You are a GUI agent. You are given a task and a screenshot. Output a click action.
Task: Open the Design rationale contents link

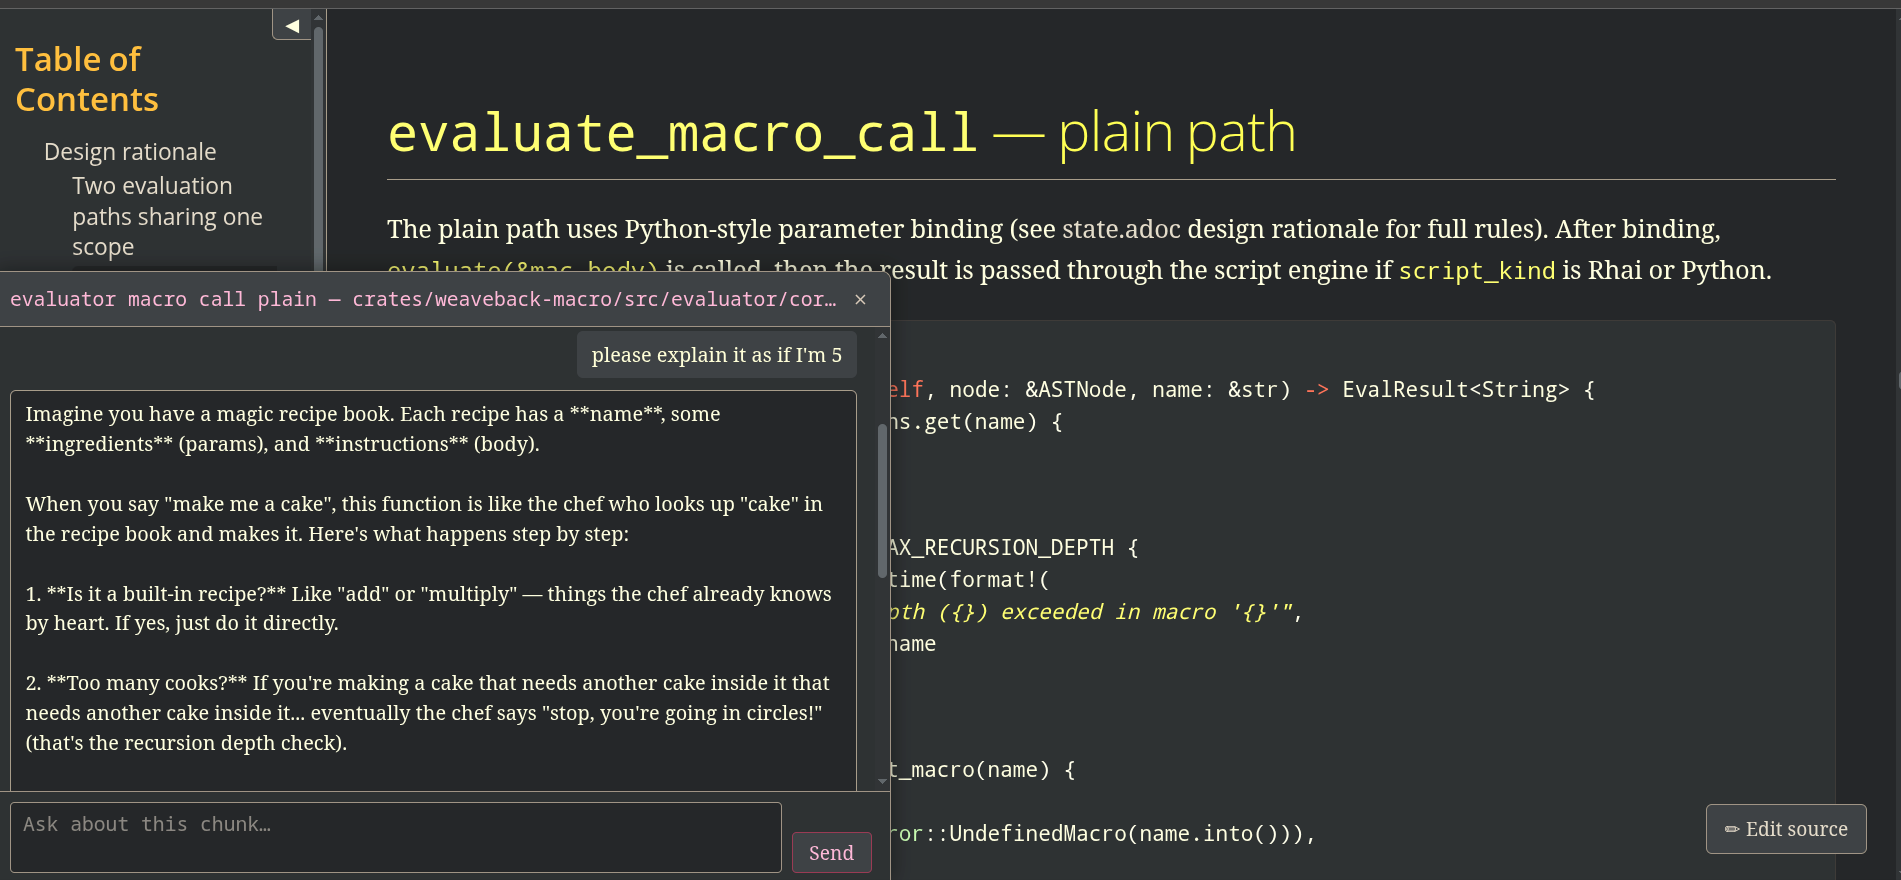(x=130, y=152)
